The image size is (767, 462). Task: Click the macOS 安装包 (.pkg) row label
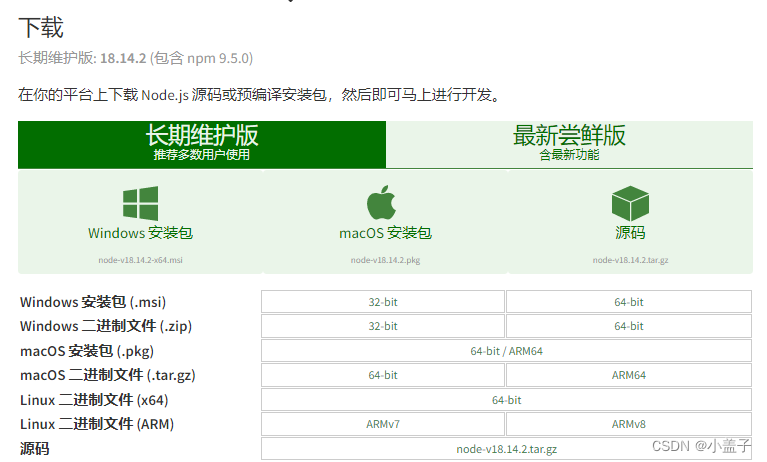coord(87,351)
